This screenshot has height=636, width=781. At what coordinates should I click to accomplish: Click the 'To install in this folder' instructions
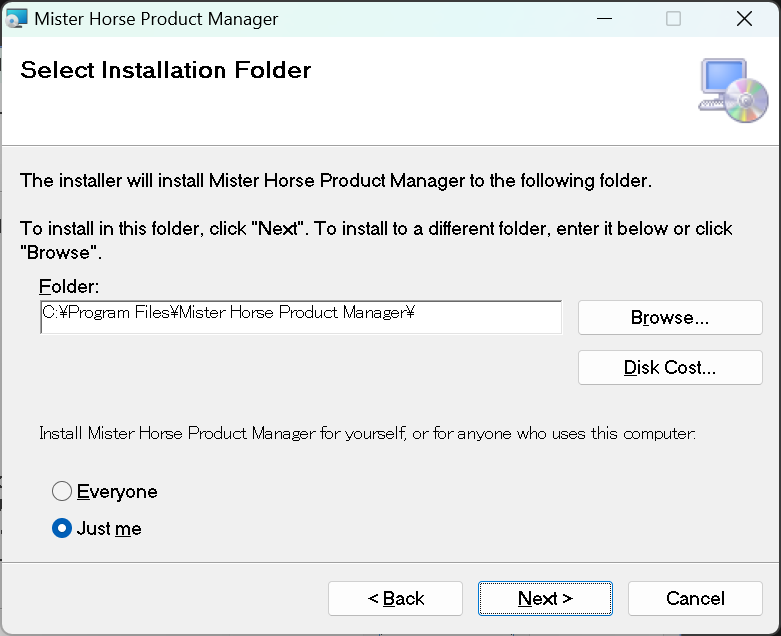pos(376,229)
